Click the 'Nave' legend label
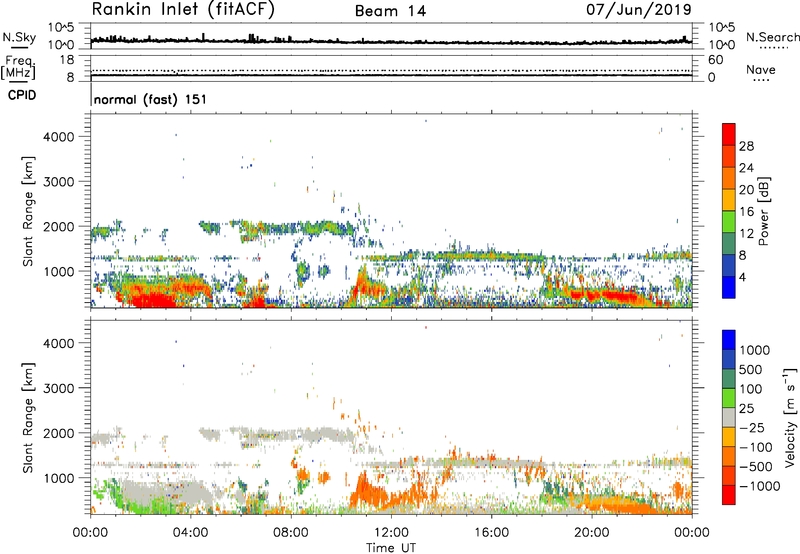 click(761, 70)
